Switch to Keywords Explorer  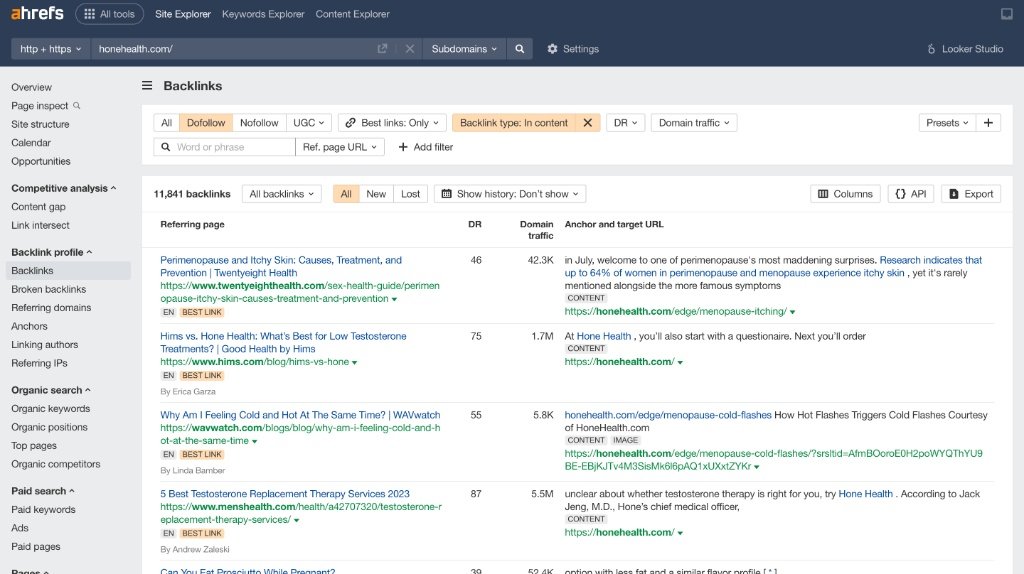(263, 14)
